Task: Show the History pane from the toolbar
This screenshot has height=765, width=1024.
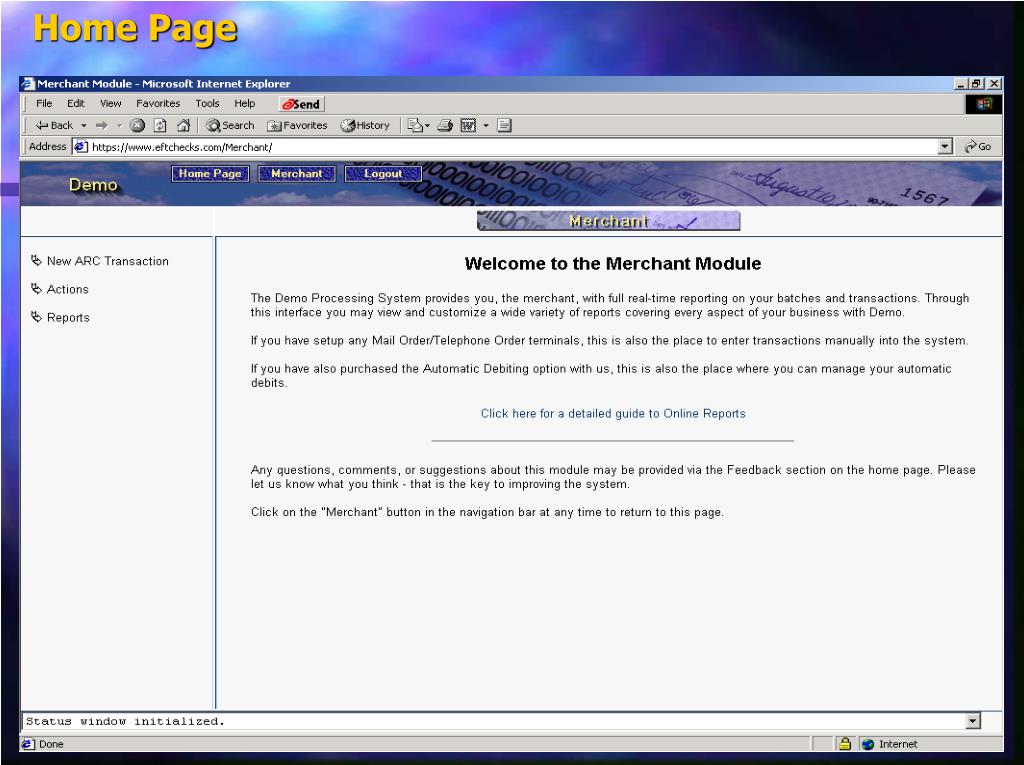Action: tap(365, 125)
